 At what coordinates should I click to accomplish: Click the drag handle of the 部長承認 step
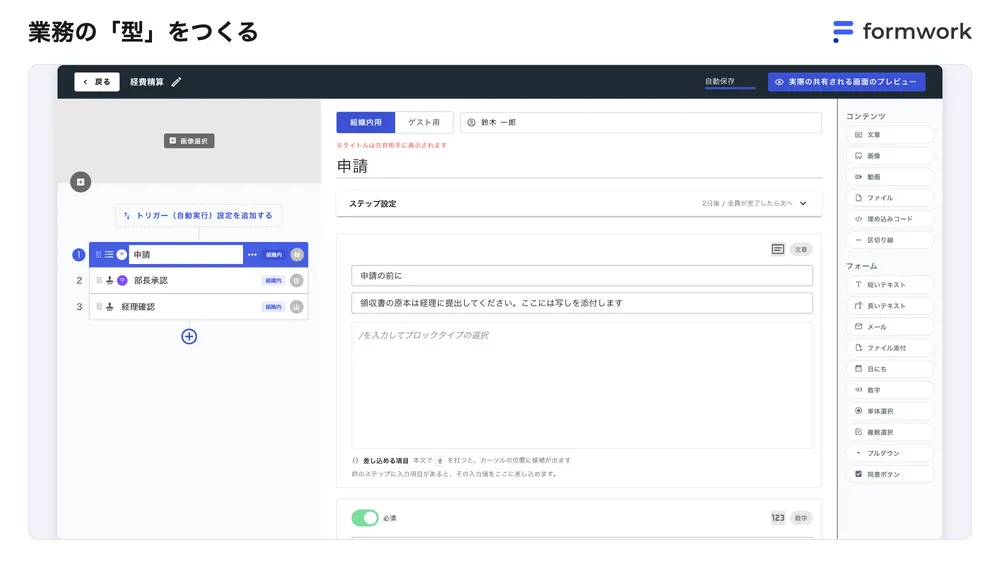[99, 280]
